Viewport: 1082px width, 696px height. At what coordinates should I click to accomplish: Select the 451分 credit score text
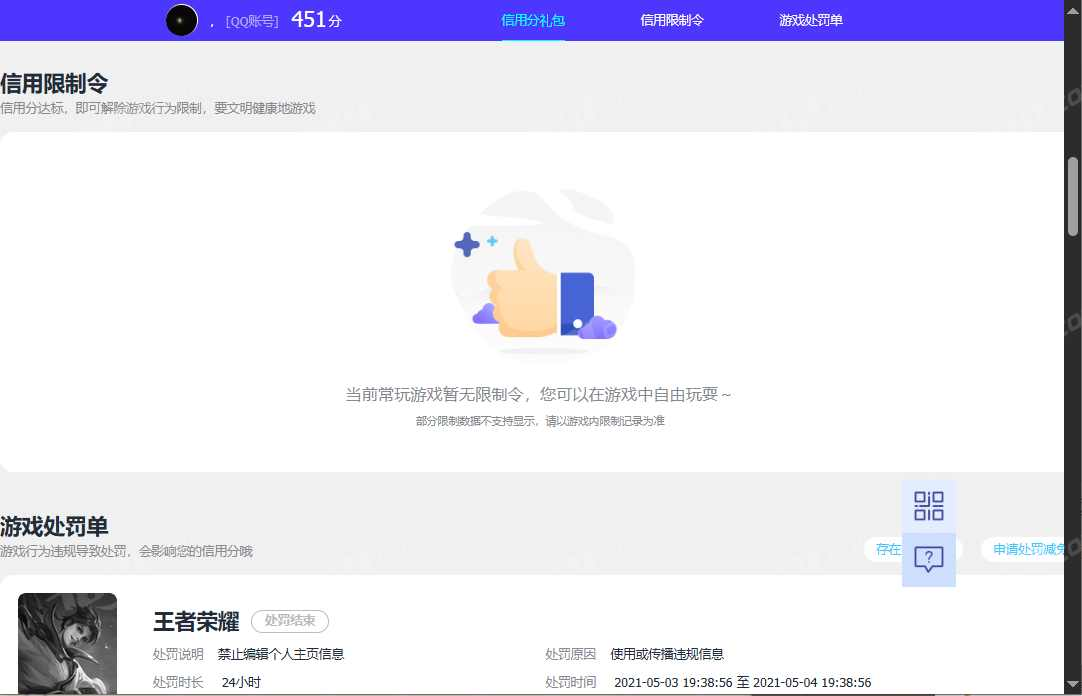click(316, 20)
